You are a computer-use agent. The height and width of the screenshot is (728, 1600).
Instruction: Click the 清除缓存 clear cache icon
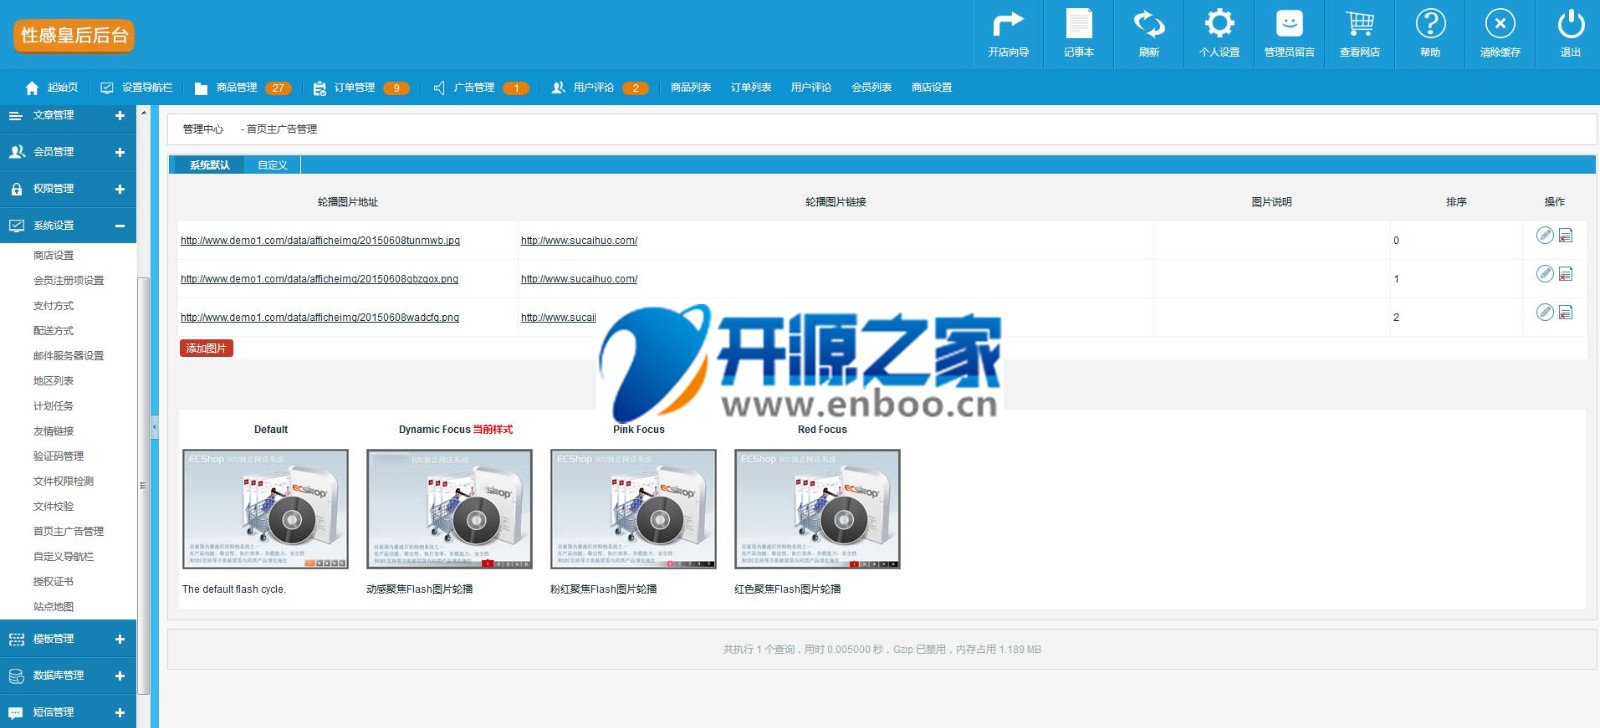(x=1500, y=24)
